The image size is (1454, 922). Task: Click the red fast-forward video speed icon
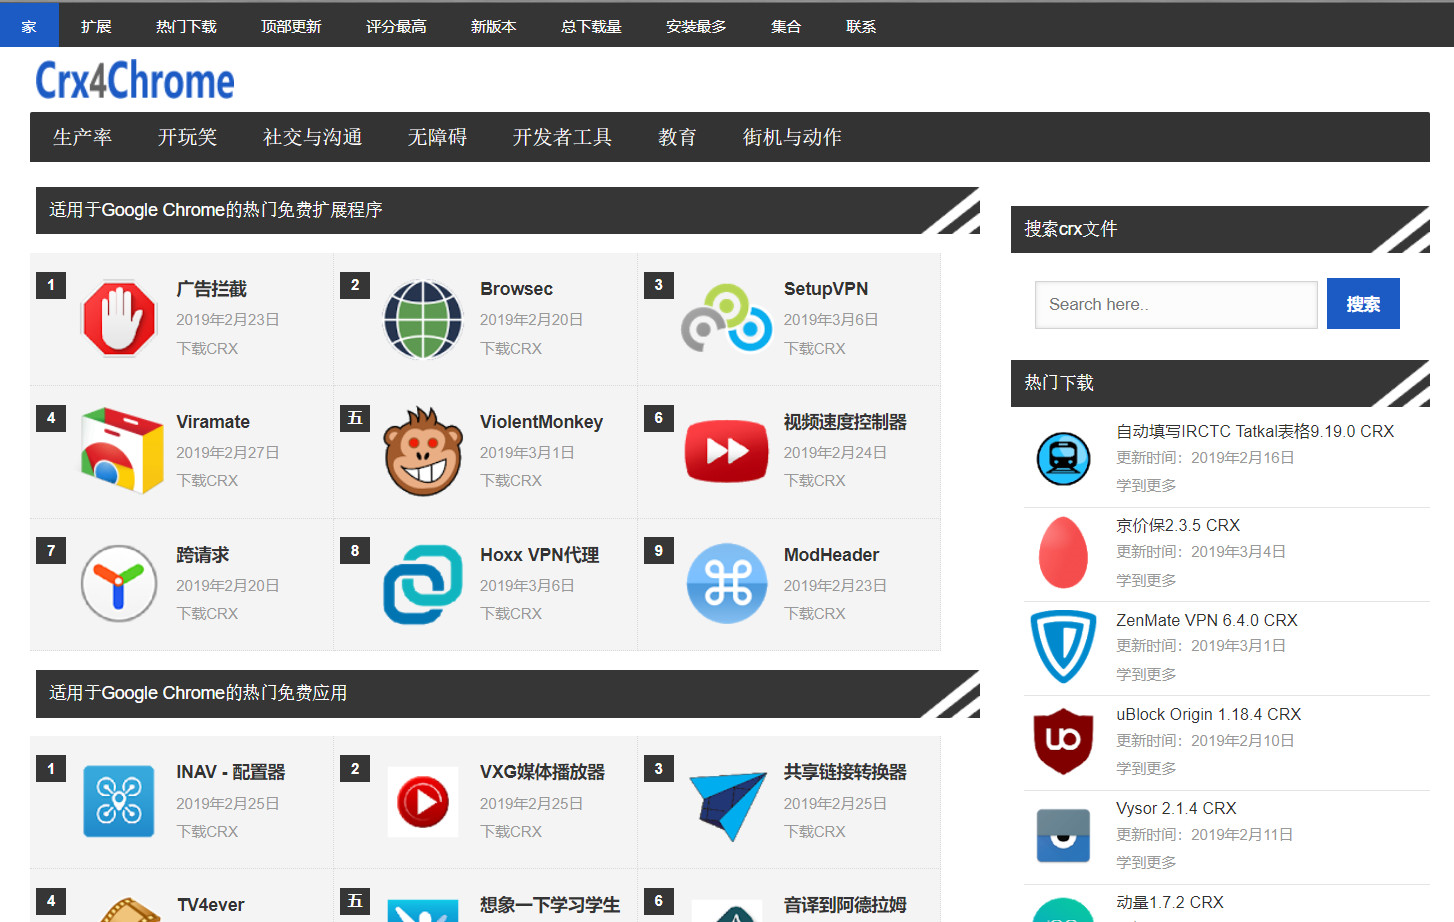click(x=727, y=451)
